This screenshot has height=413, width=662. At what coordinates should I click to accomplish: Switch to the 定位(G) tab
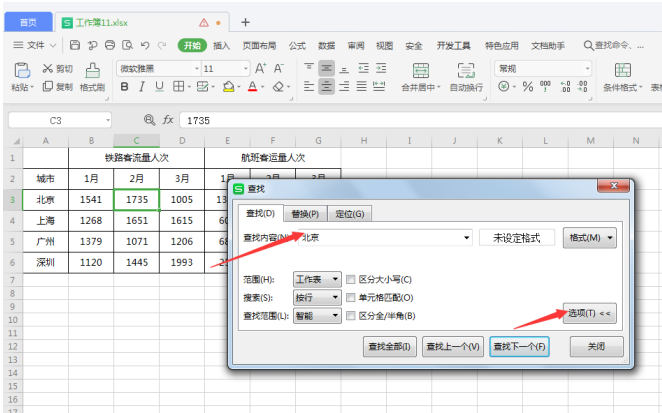point(350,214)
